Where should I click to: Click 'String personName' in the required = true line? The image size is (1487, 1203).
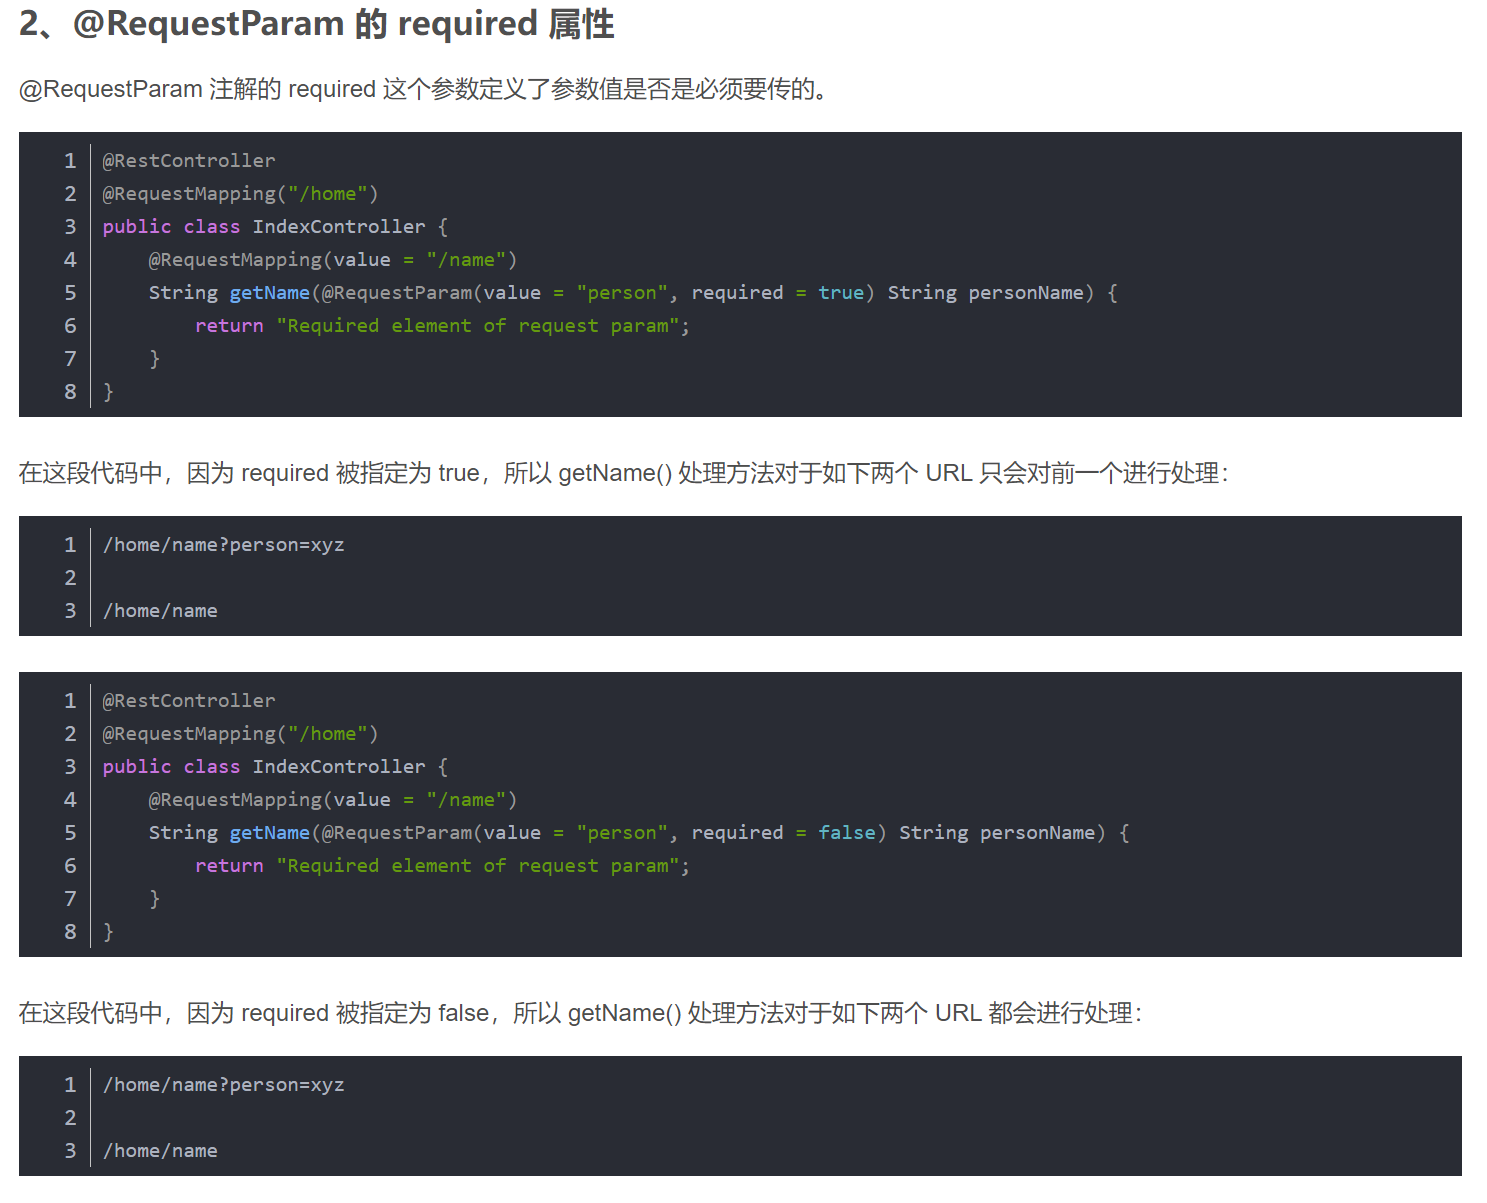click(986, 292)
